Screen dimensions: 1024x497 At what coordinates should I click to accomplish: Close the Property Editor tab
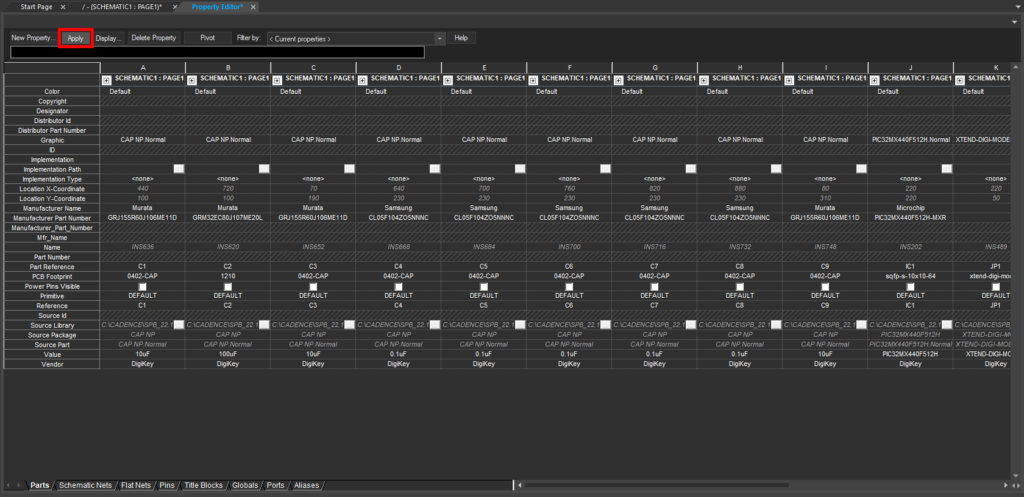coord(253,7)
